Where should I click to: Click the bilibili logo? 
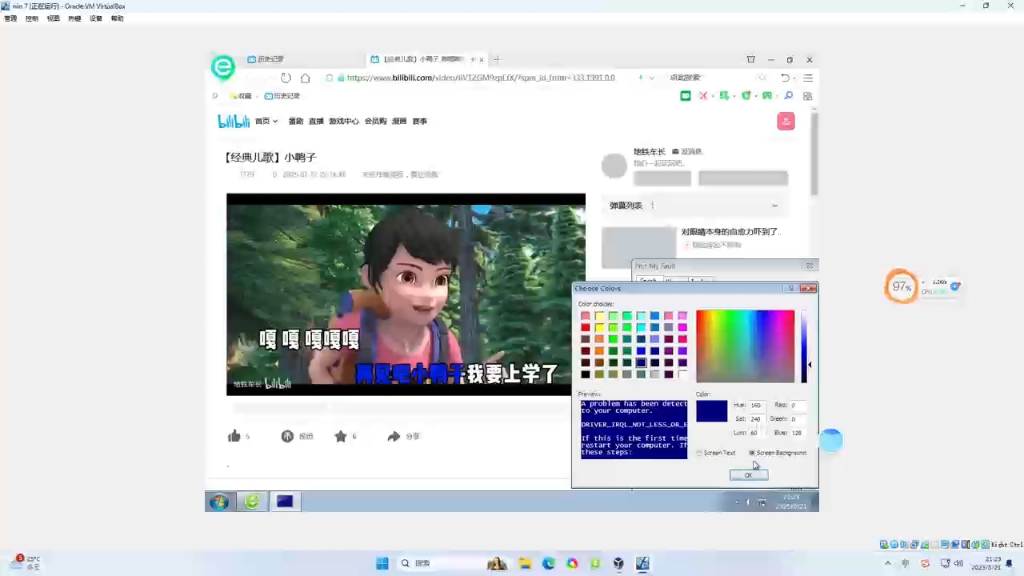pyautogui.click(x=233, y=121)
